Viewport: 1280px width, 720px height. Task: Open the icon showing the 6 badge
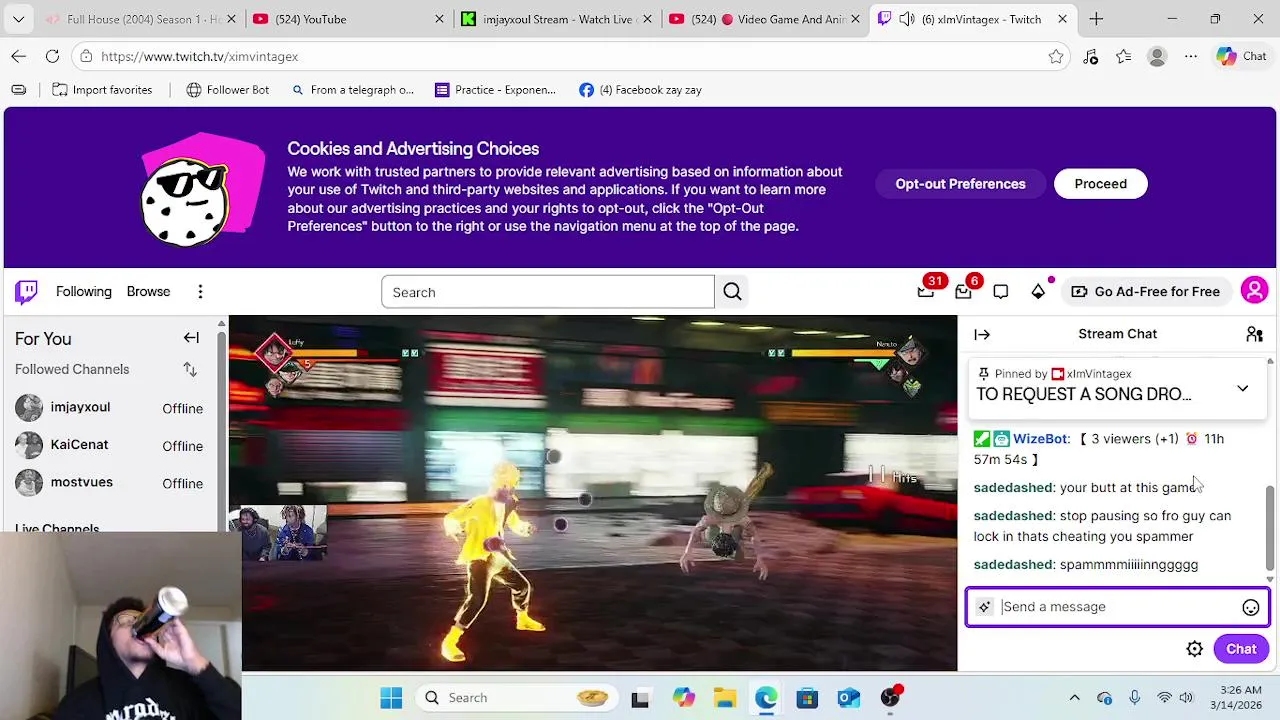coord(963,292)
